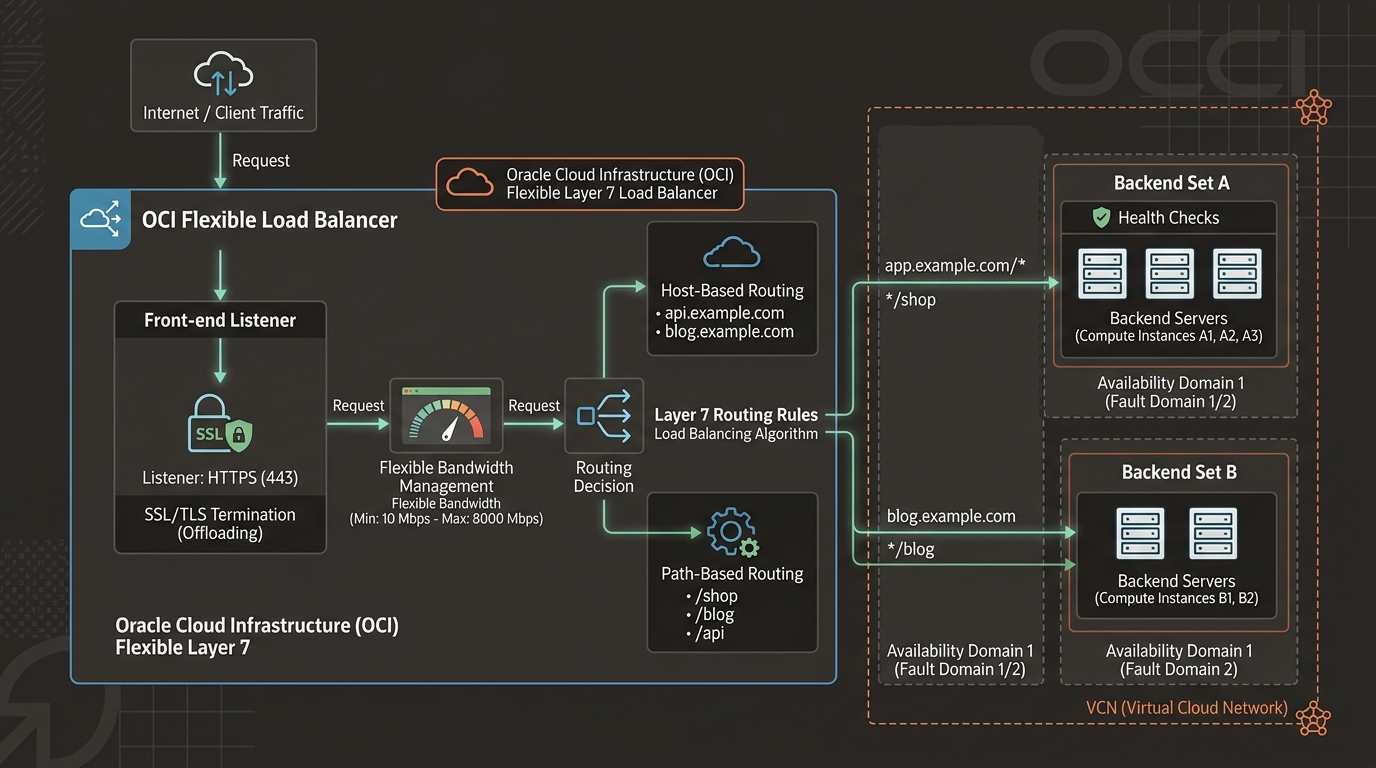Click the Routing Decision branching arrows icon
1376x768 pixels.
click(603, 416)
